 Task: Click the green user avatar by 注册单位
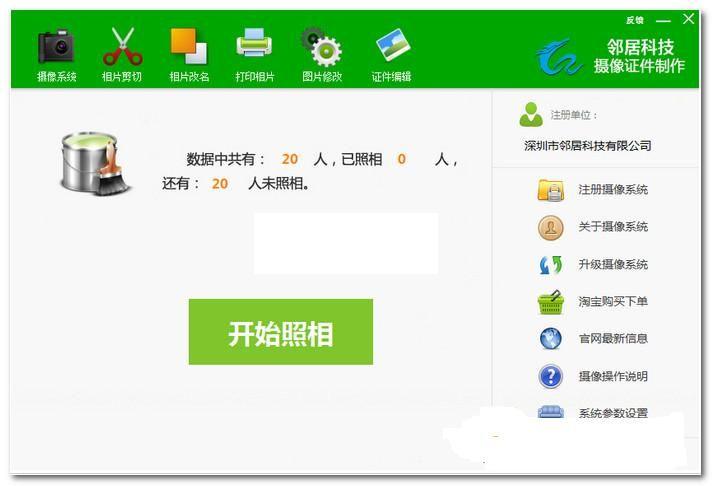530,115
